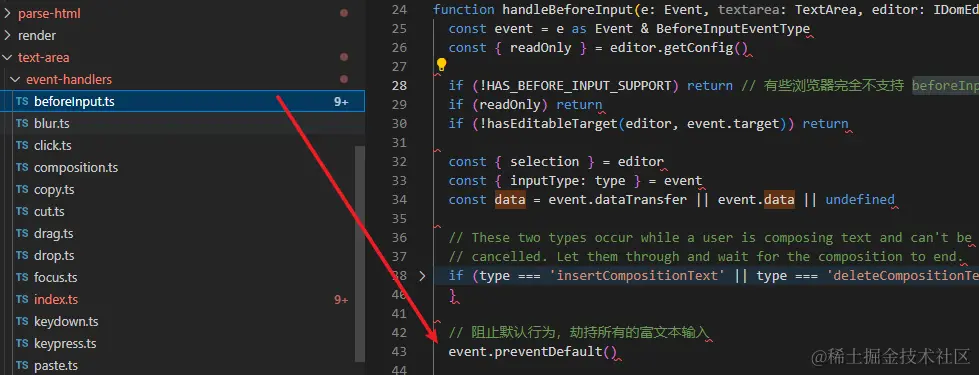Click the modified dot beside text-area
This screenshot has width=979, height=375.
click(x=343, y=57)
